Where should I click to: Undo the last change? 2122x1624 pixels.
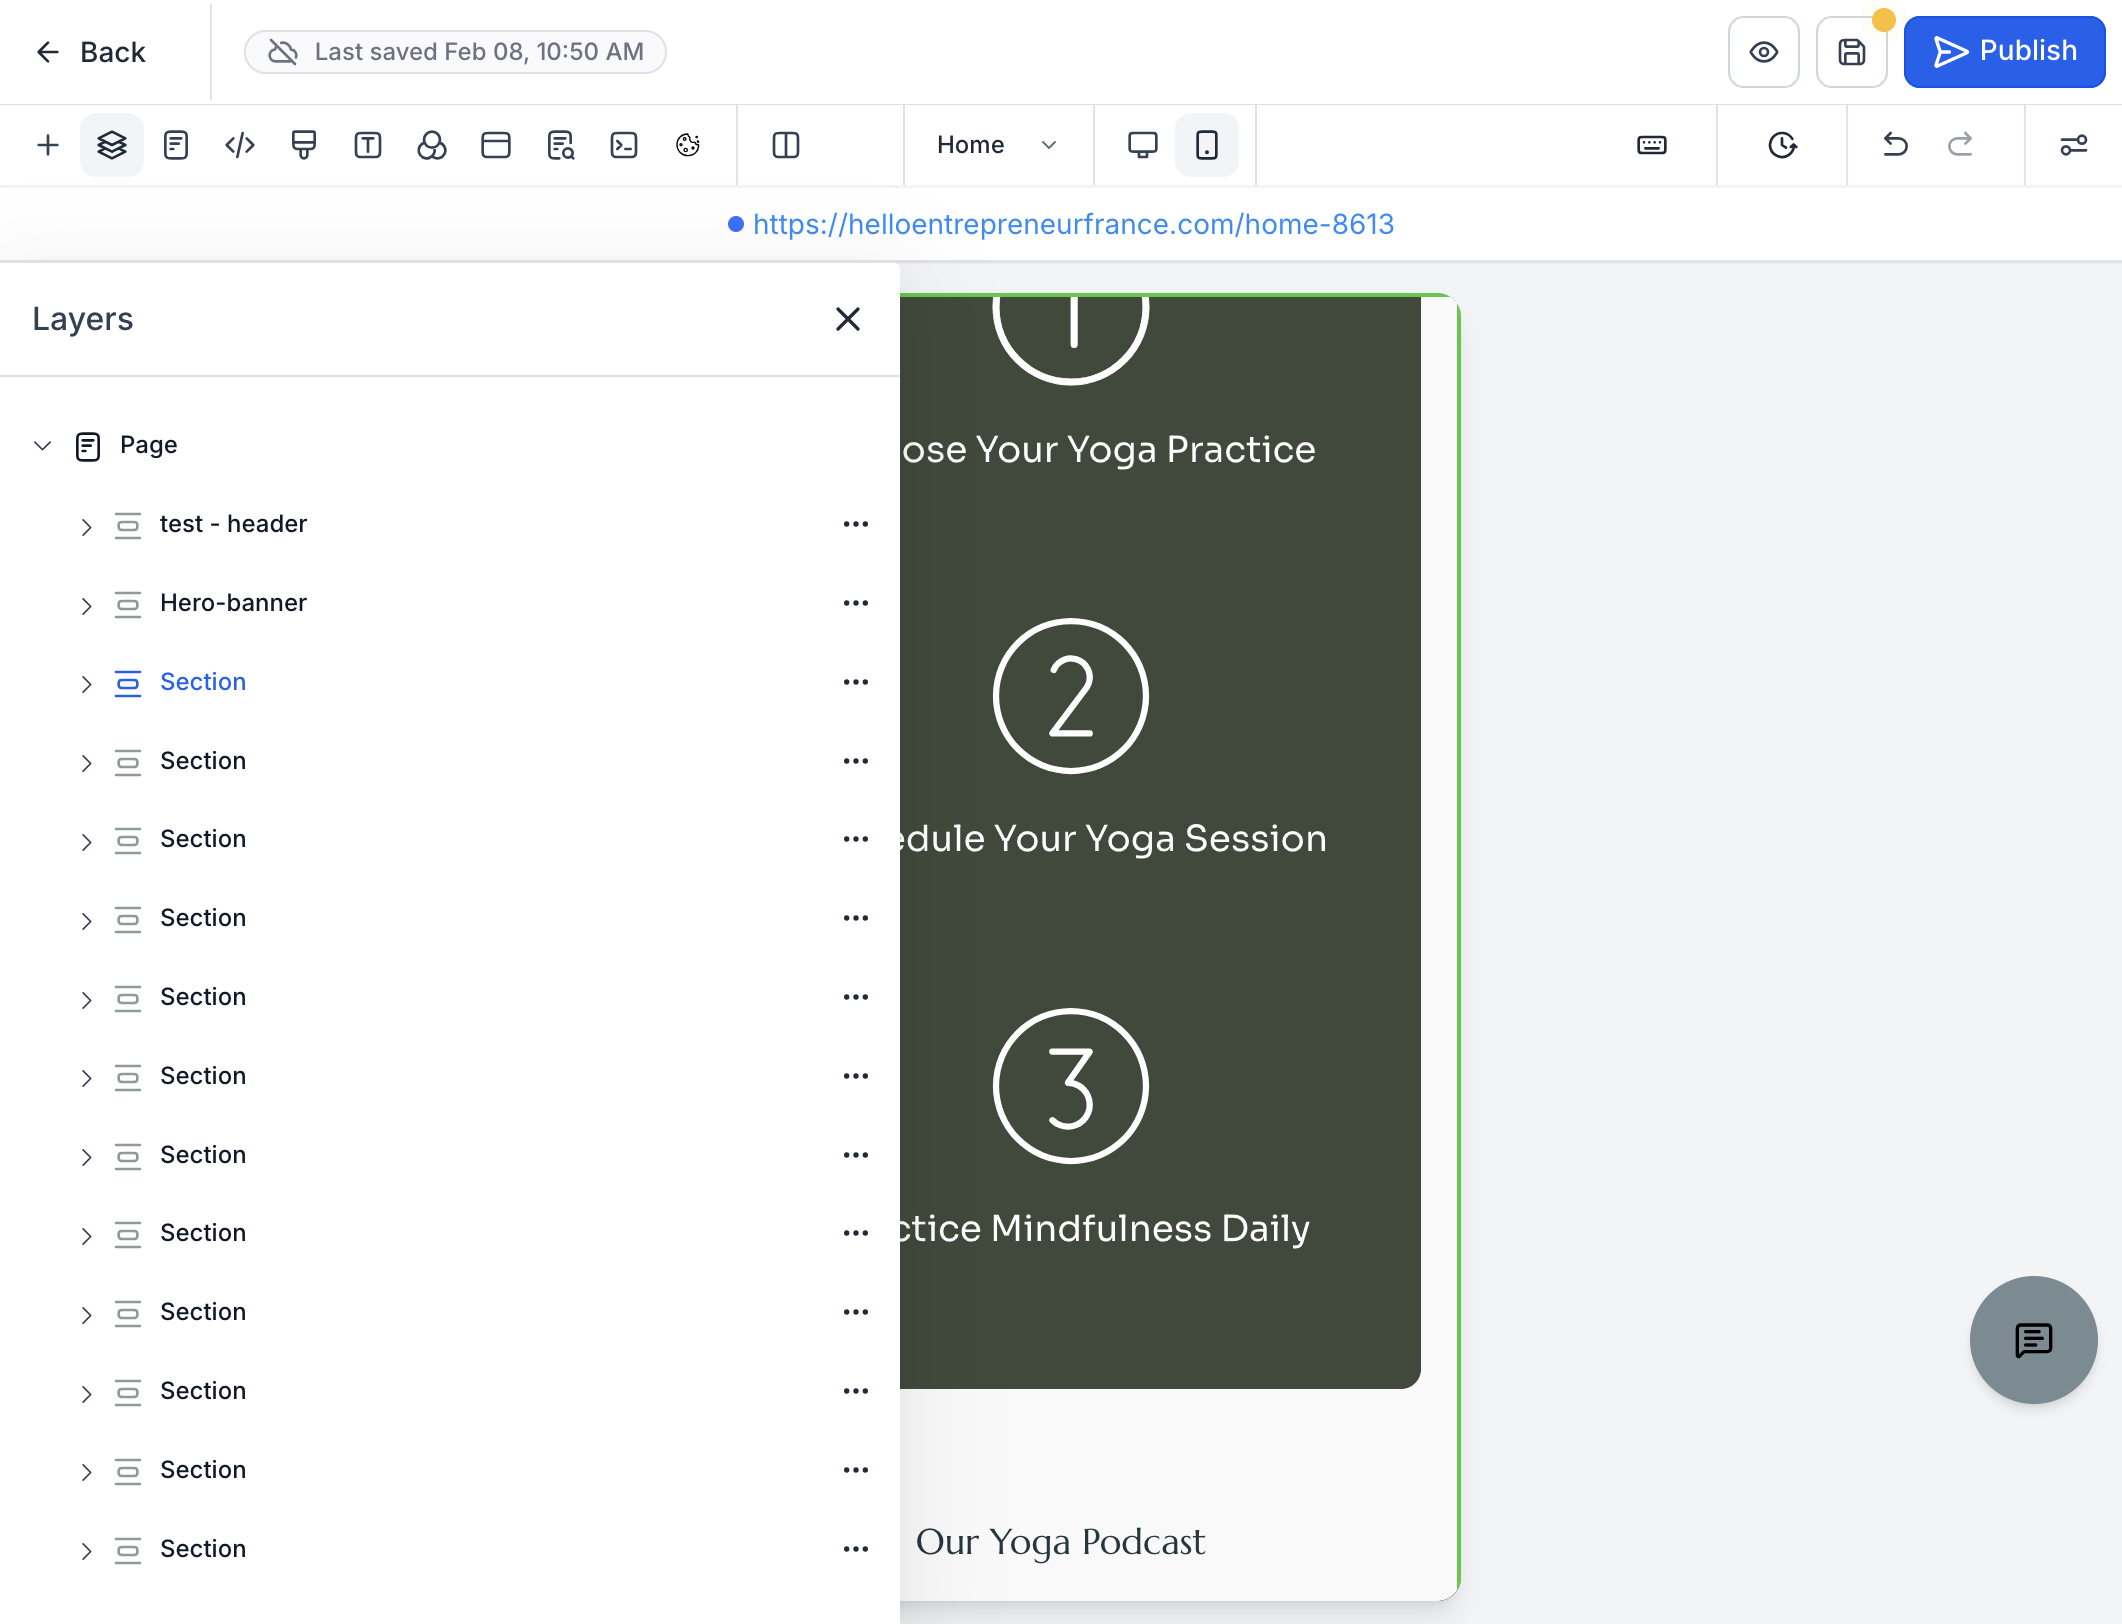pyautogui.click(x=1895, y=145)
